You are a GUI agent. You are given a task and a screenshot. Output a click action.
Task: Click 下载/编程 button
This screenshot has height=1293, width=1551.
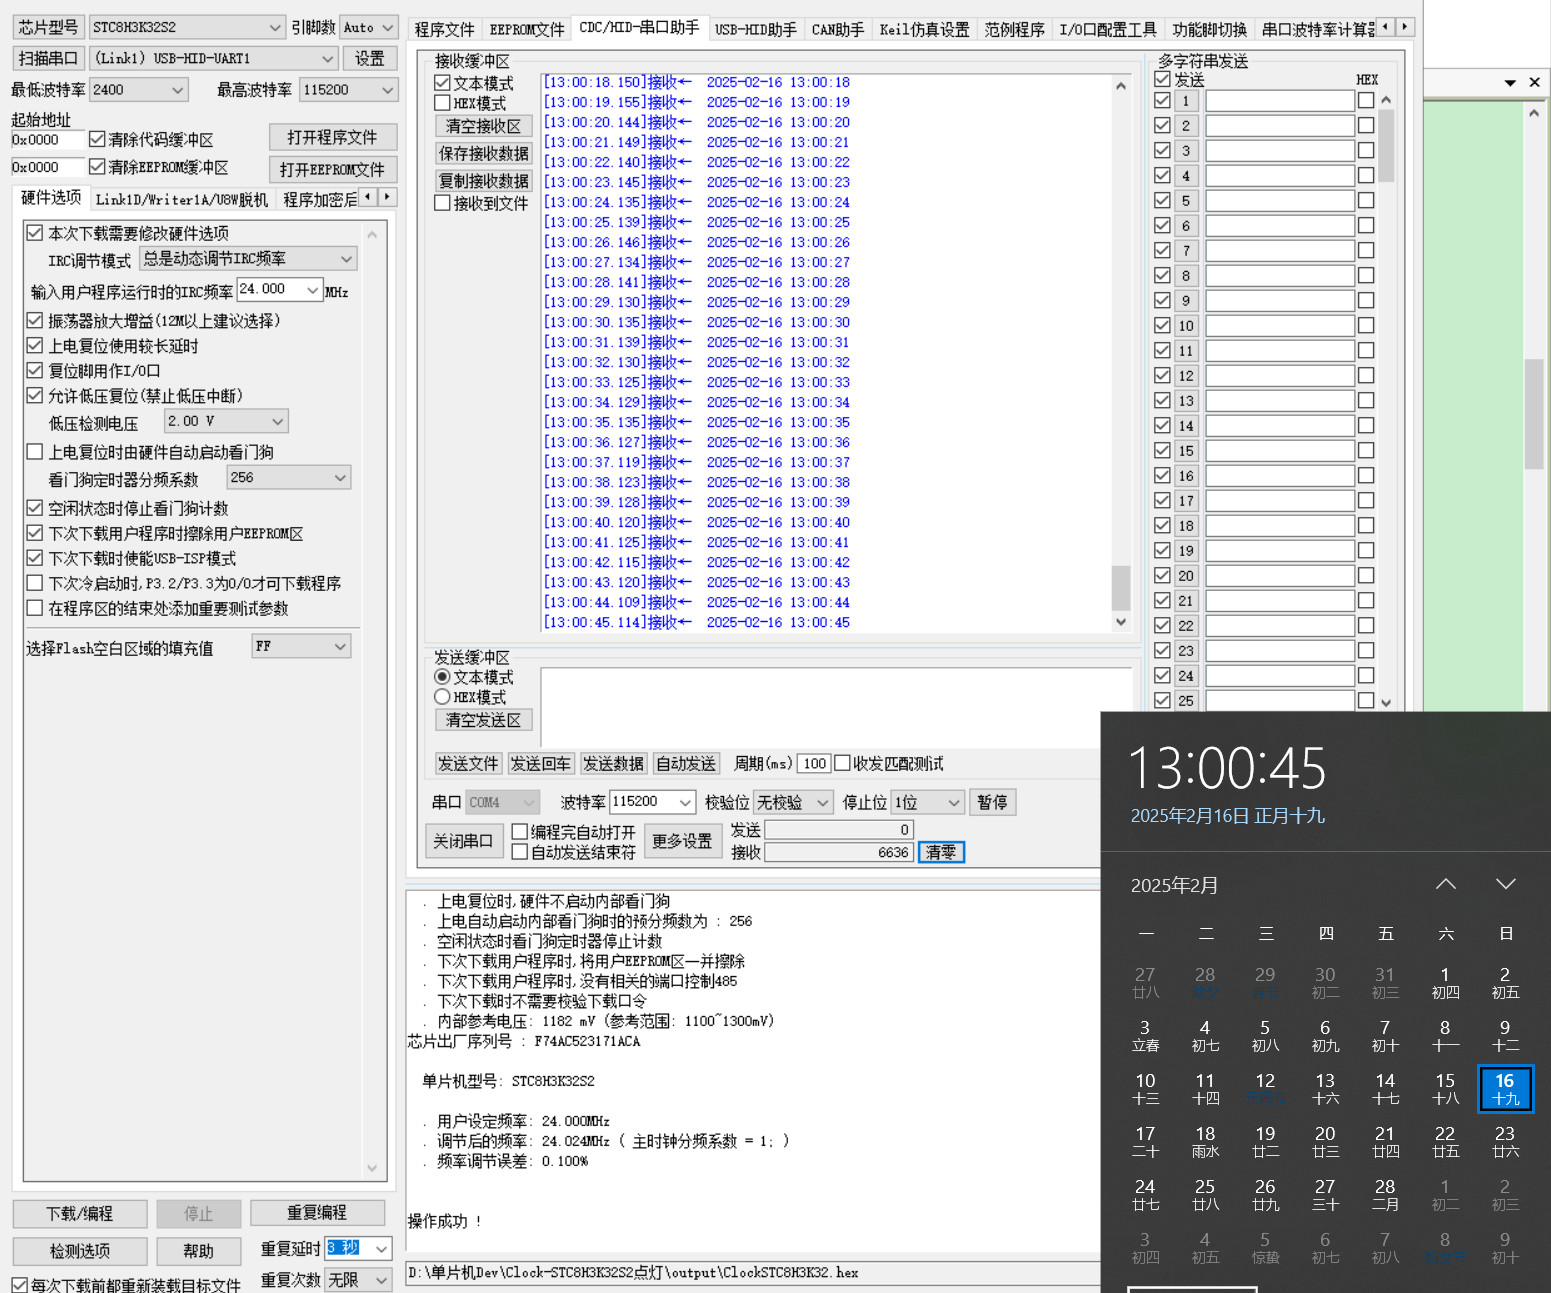click(80, 1213)
